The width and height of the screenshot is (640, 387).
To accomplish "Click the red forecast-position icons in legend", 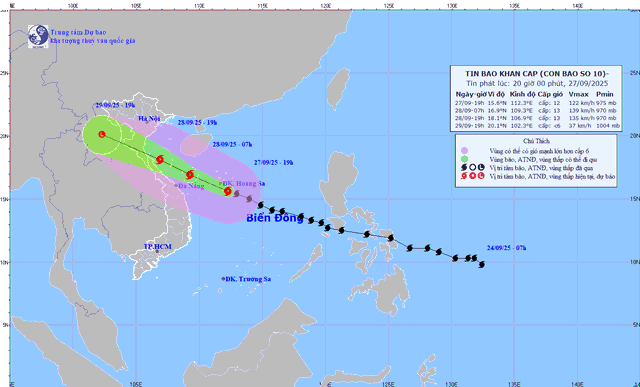I will 472,176.
